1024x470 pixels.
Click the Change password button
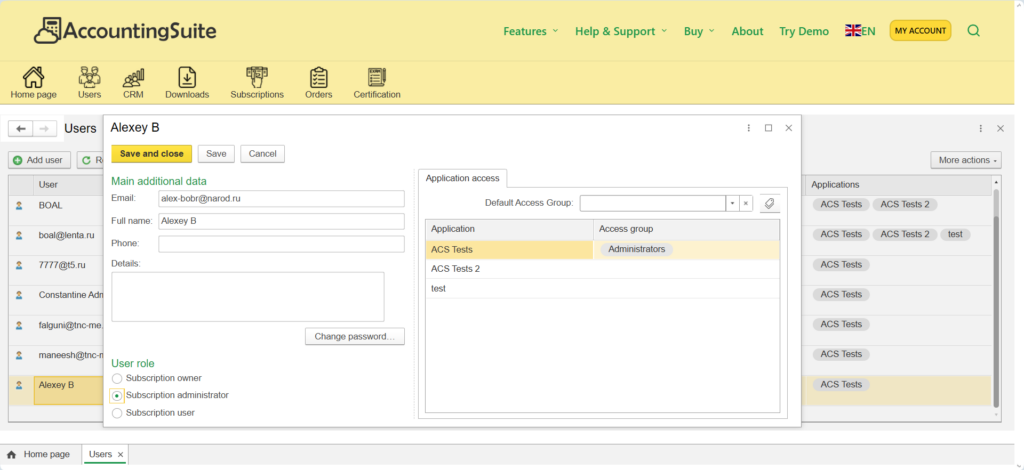click(x=355, y=337)
